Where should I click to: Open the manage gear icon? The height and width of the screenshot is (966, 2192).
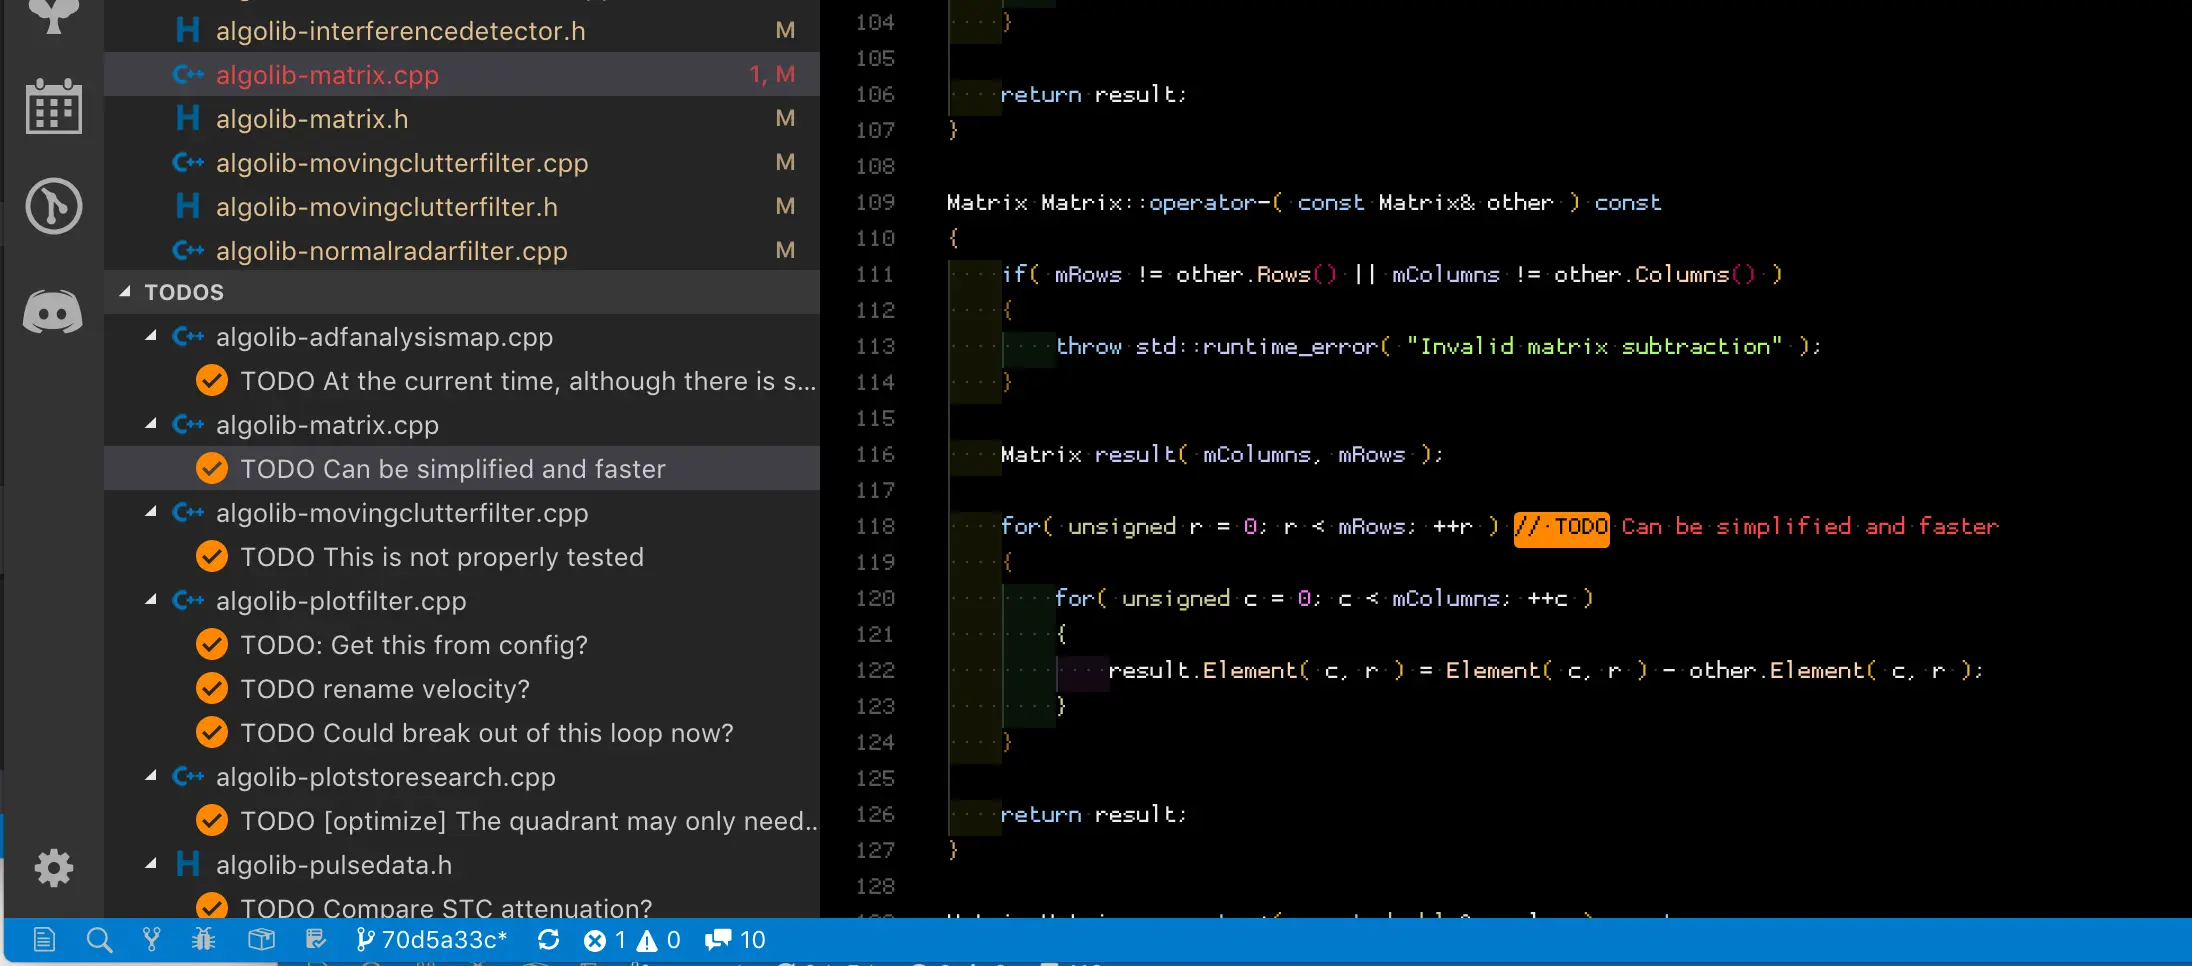(53, 868)
